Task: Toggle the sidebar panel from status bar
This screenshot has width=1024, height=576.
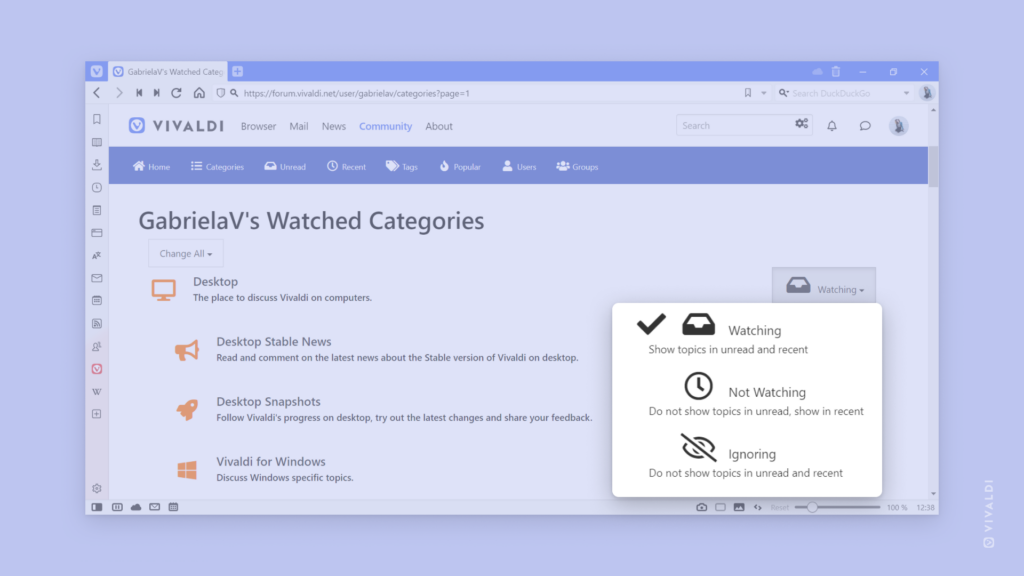Action: tap(97, 507)
